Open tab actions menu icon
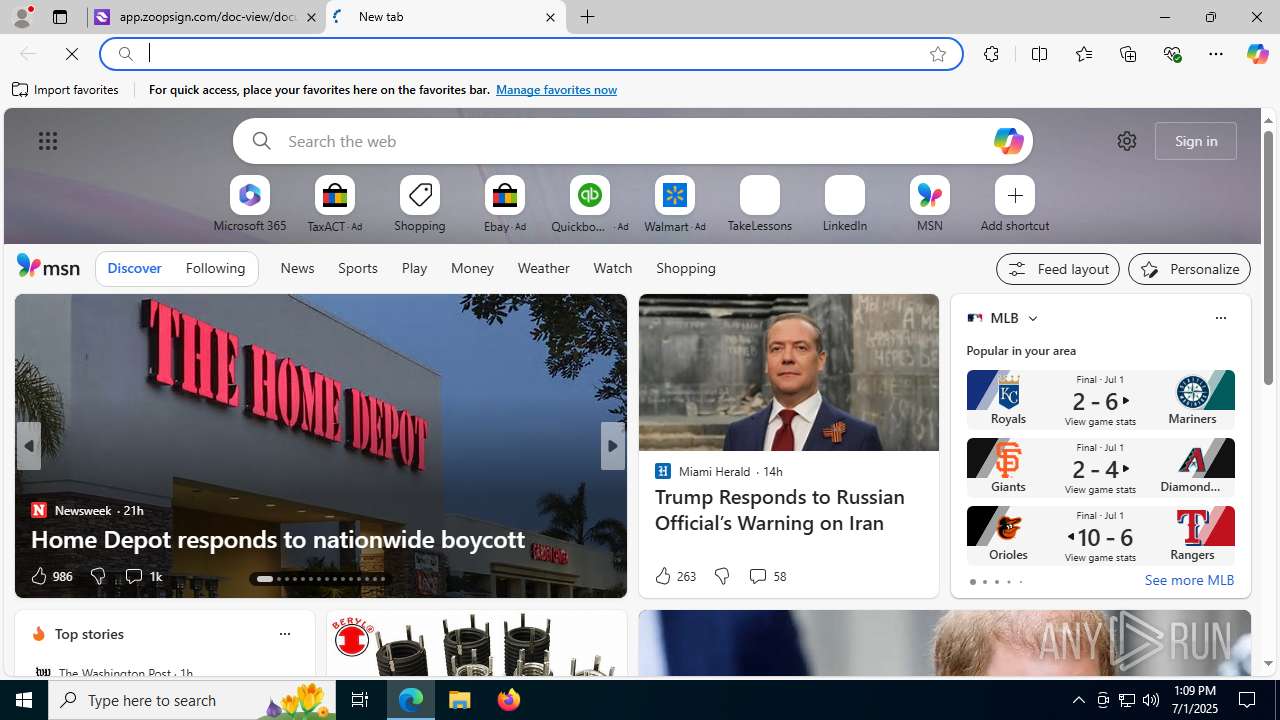This screenshot has height=720, width=1280. pos(60,17)
